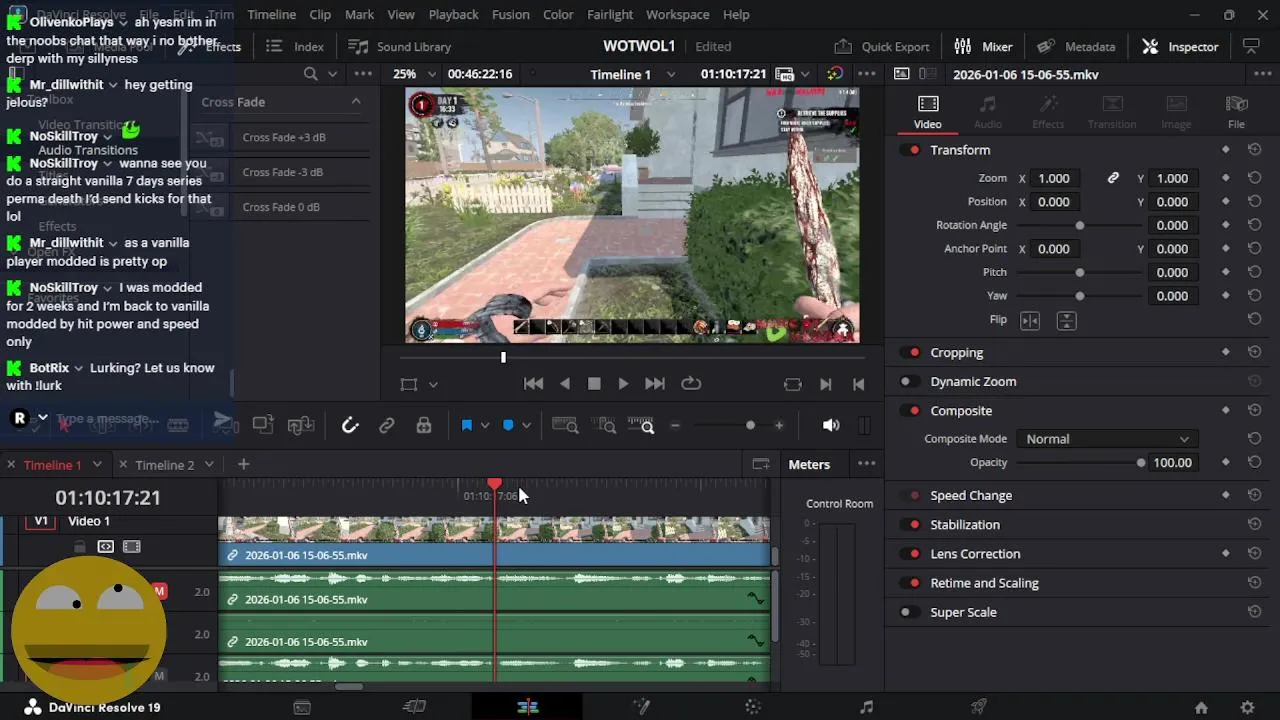The image size is (1280, 720).
Task: Open the Composite Mode Normal dropdown
Action: click(1106, 439)
